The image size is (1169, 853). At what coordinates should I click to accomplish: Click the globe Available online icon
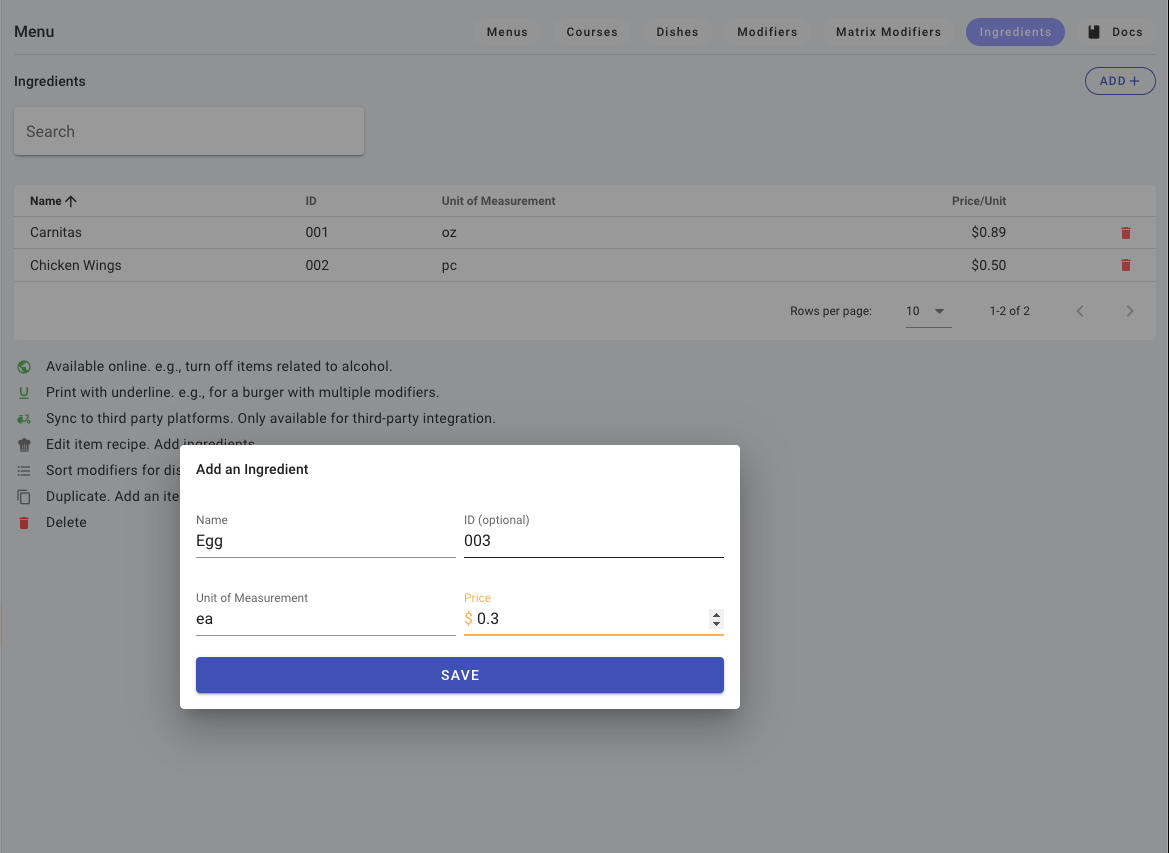coord(24,367)
